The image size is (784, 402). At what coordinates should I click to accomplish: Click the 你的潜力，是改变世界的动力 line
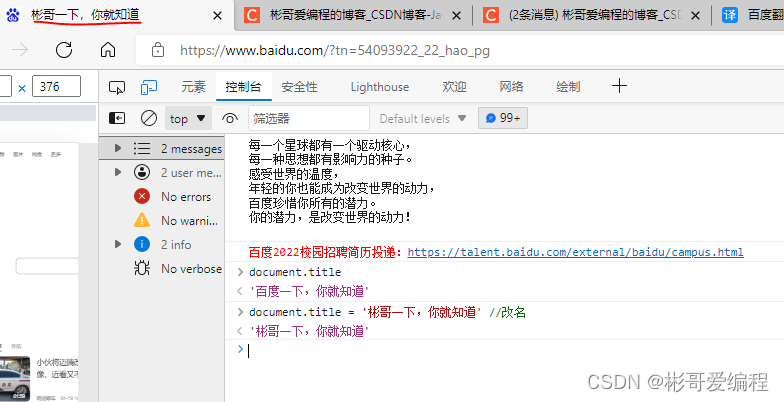(x=330, y=217)
